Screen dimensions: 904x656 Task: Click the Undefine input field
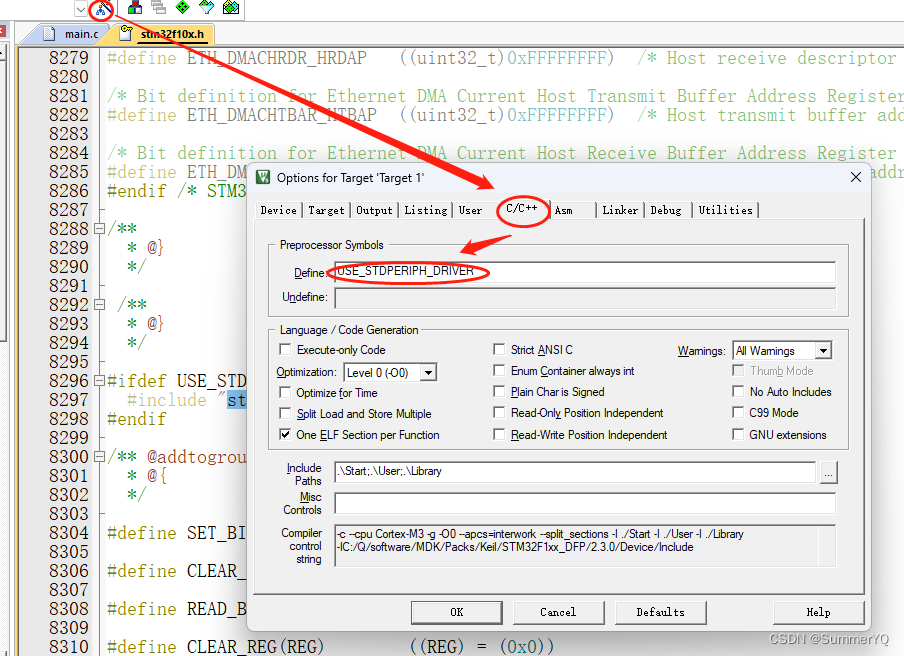point(585,297)
